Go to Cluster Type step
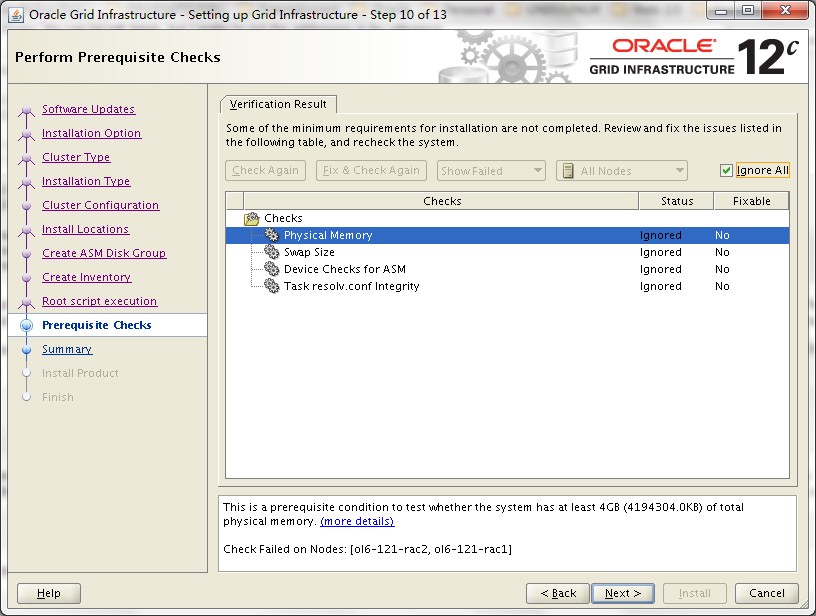This screenshot has width=816, height=616. [x=76, y=157]
